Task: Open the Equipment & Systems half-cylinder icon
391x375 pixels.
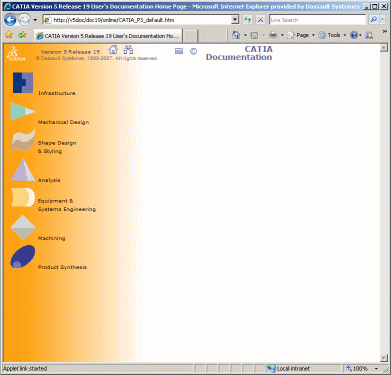Action: [23, 197]
